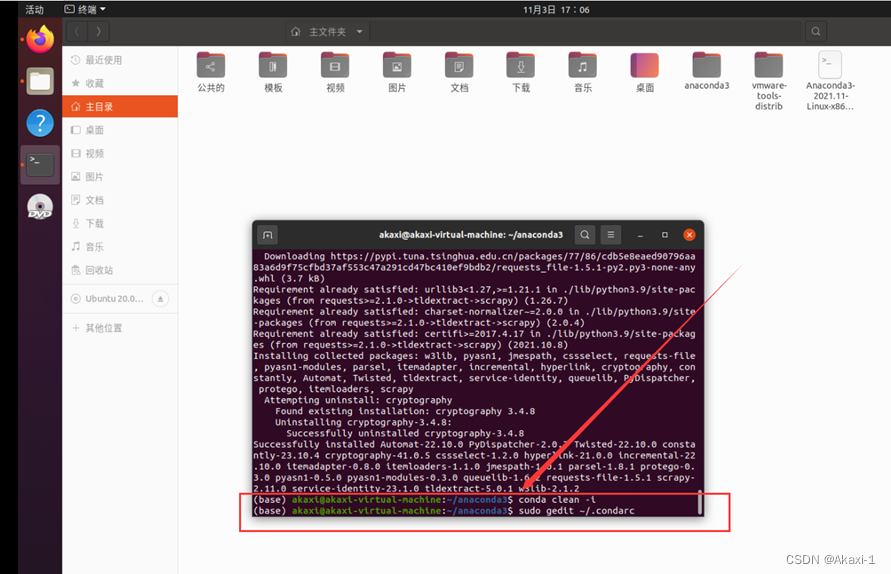The height and width of the screenshot is (574, 891).
Task: Select 音乐 in the sidebar
Action: coord(120,247)
